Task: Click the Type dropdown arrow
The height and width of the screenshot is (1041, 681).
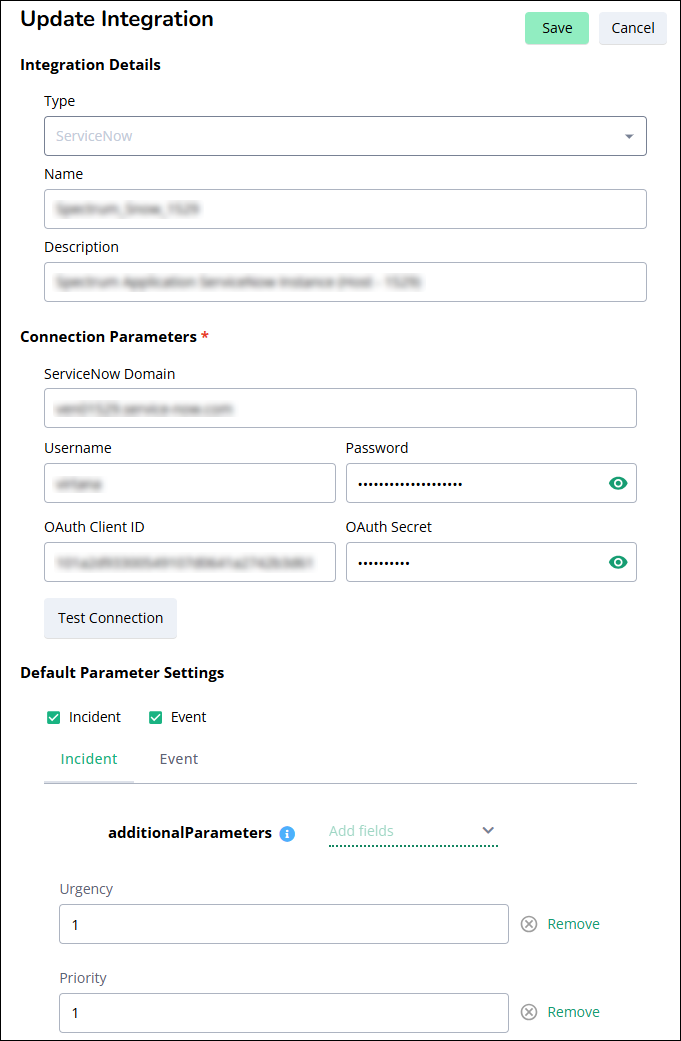Action: [x=629, y=137]
